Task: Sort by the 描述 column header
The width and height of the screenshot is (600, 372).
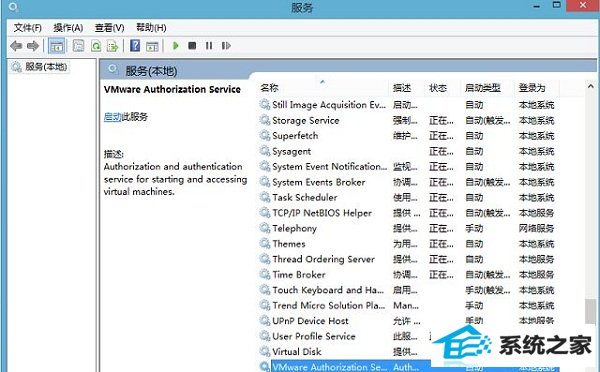Action: coord(402,88)
